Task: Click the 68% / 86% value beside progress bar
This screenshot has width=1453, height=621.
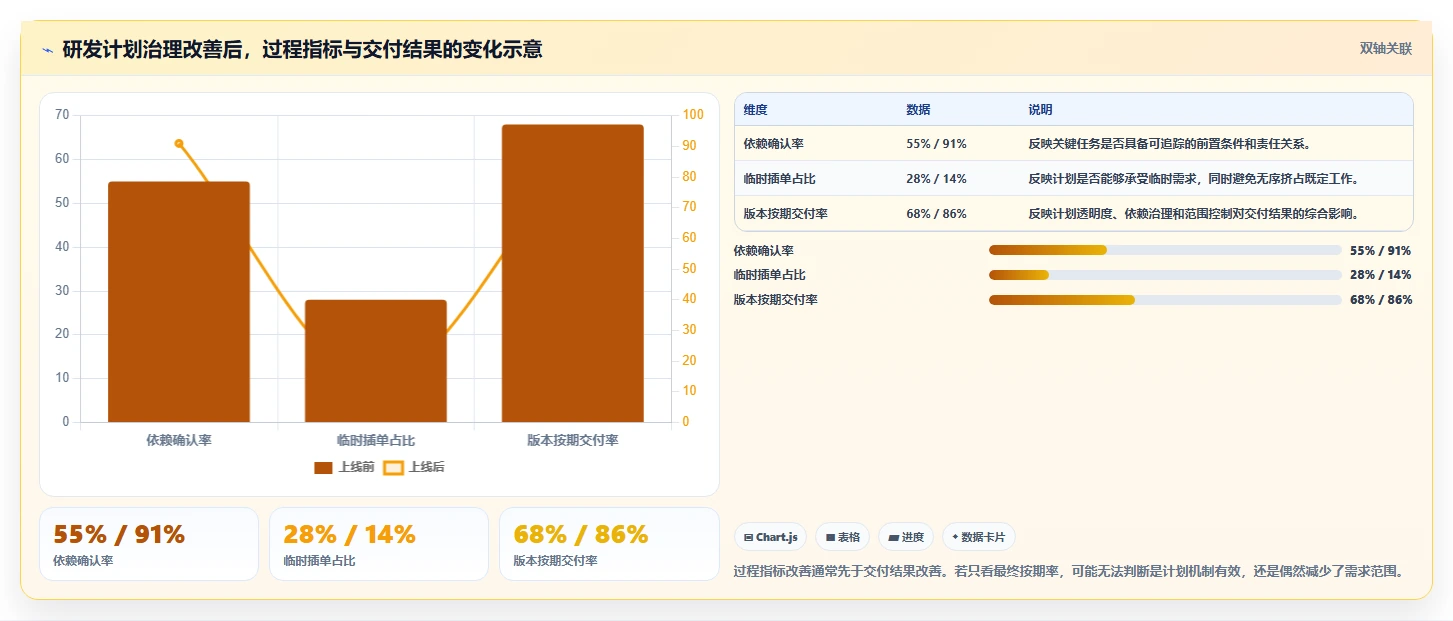Action: pyautogui.click(x=1381, y=300)
